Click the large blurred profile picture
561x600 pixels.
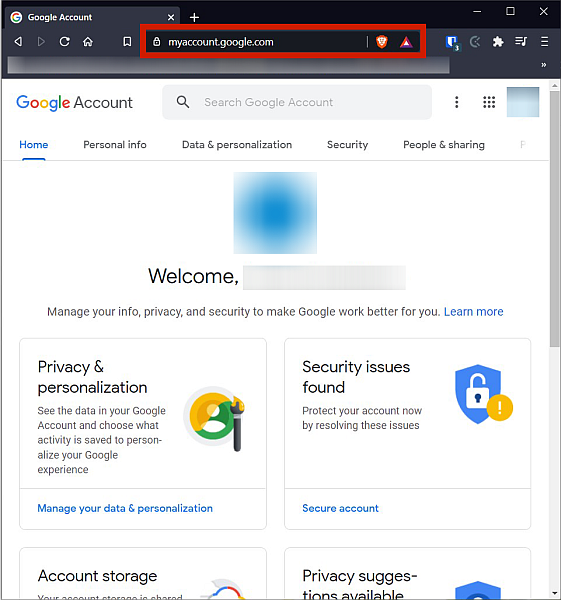pos(275,213)
